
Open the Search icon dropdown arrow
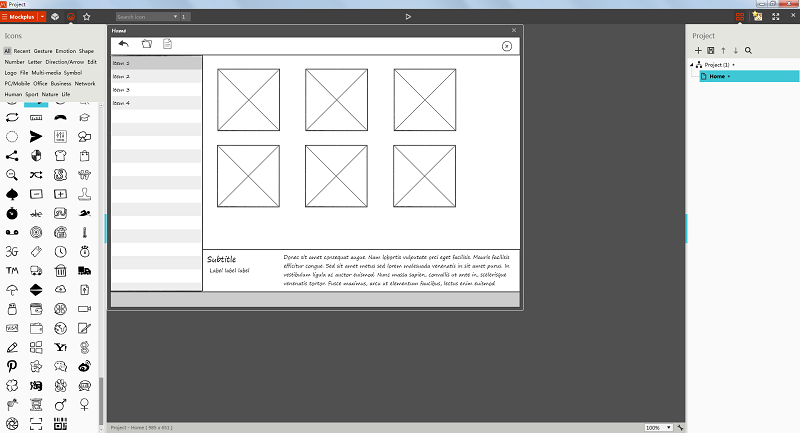click(x=176, y=16)
